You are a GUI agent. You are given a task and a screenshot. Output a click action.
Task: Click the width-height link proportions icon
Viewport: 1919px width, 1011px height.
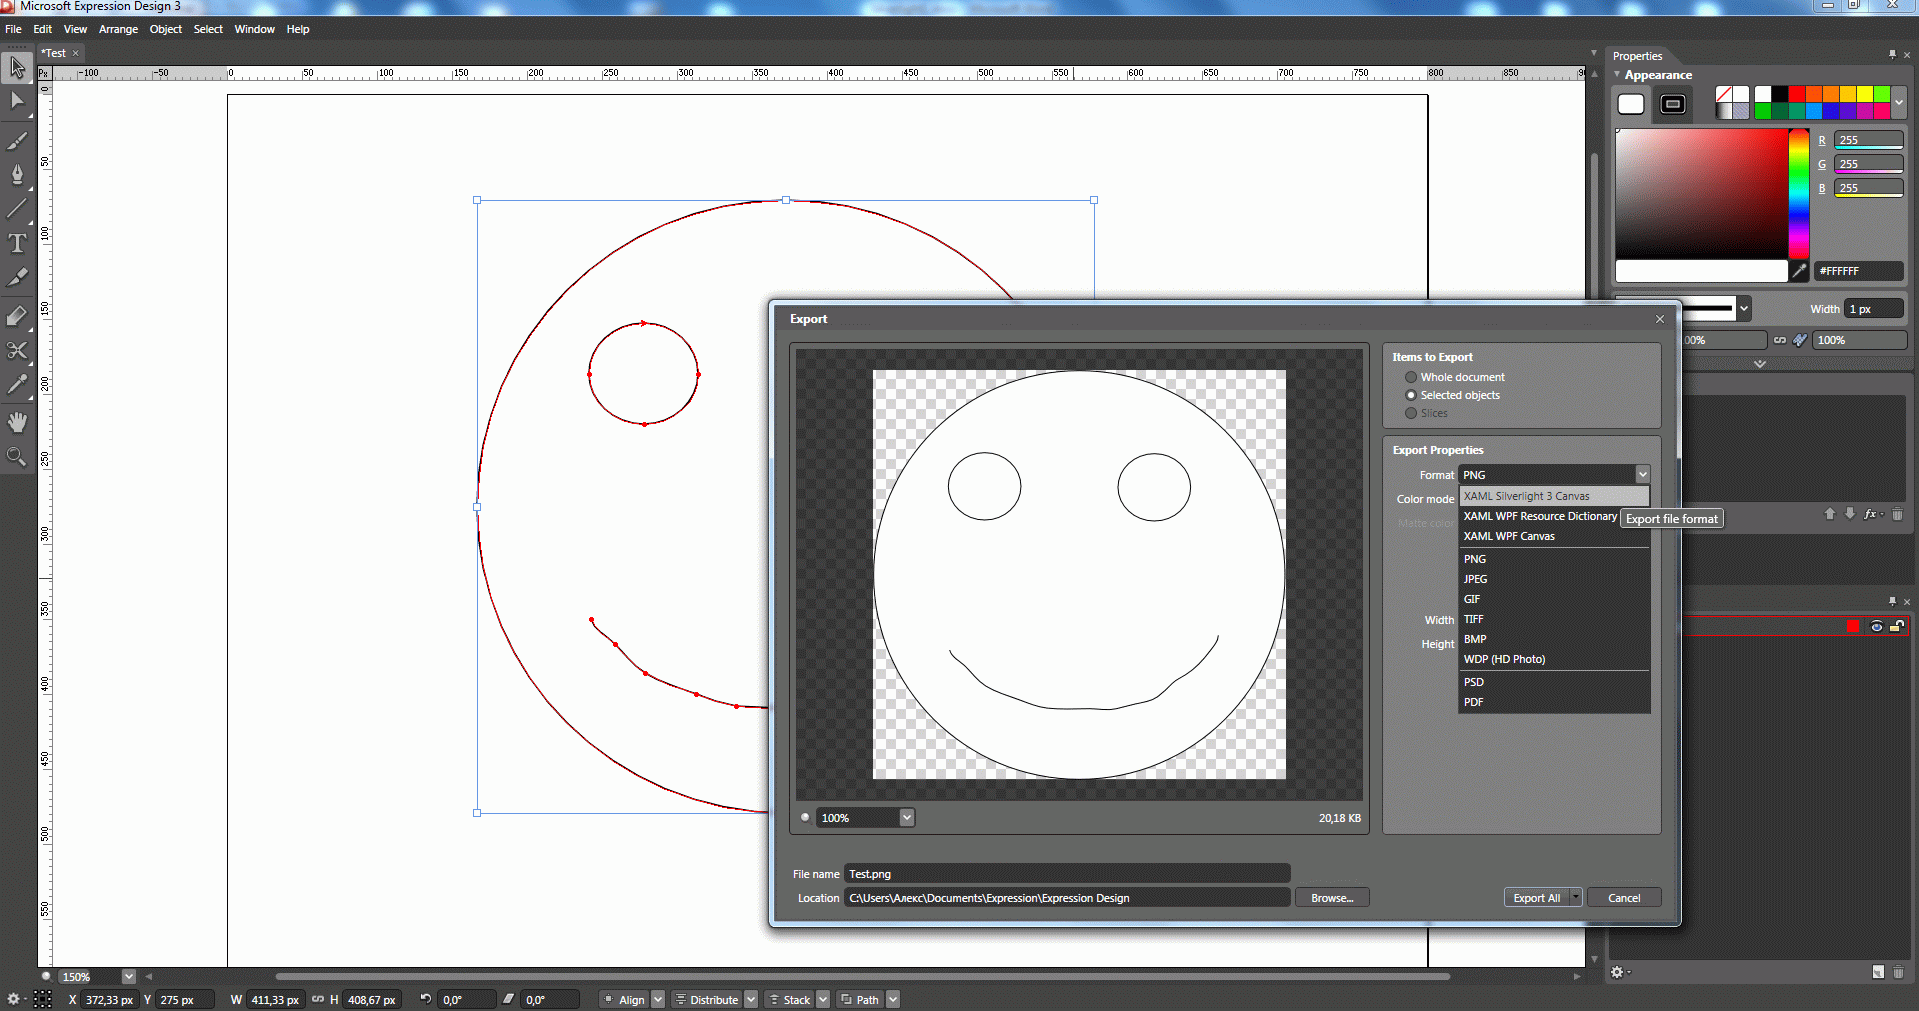318,999
